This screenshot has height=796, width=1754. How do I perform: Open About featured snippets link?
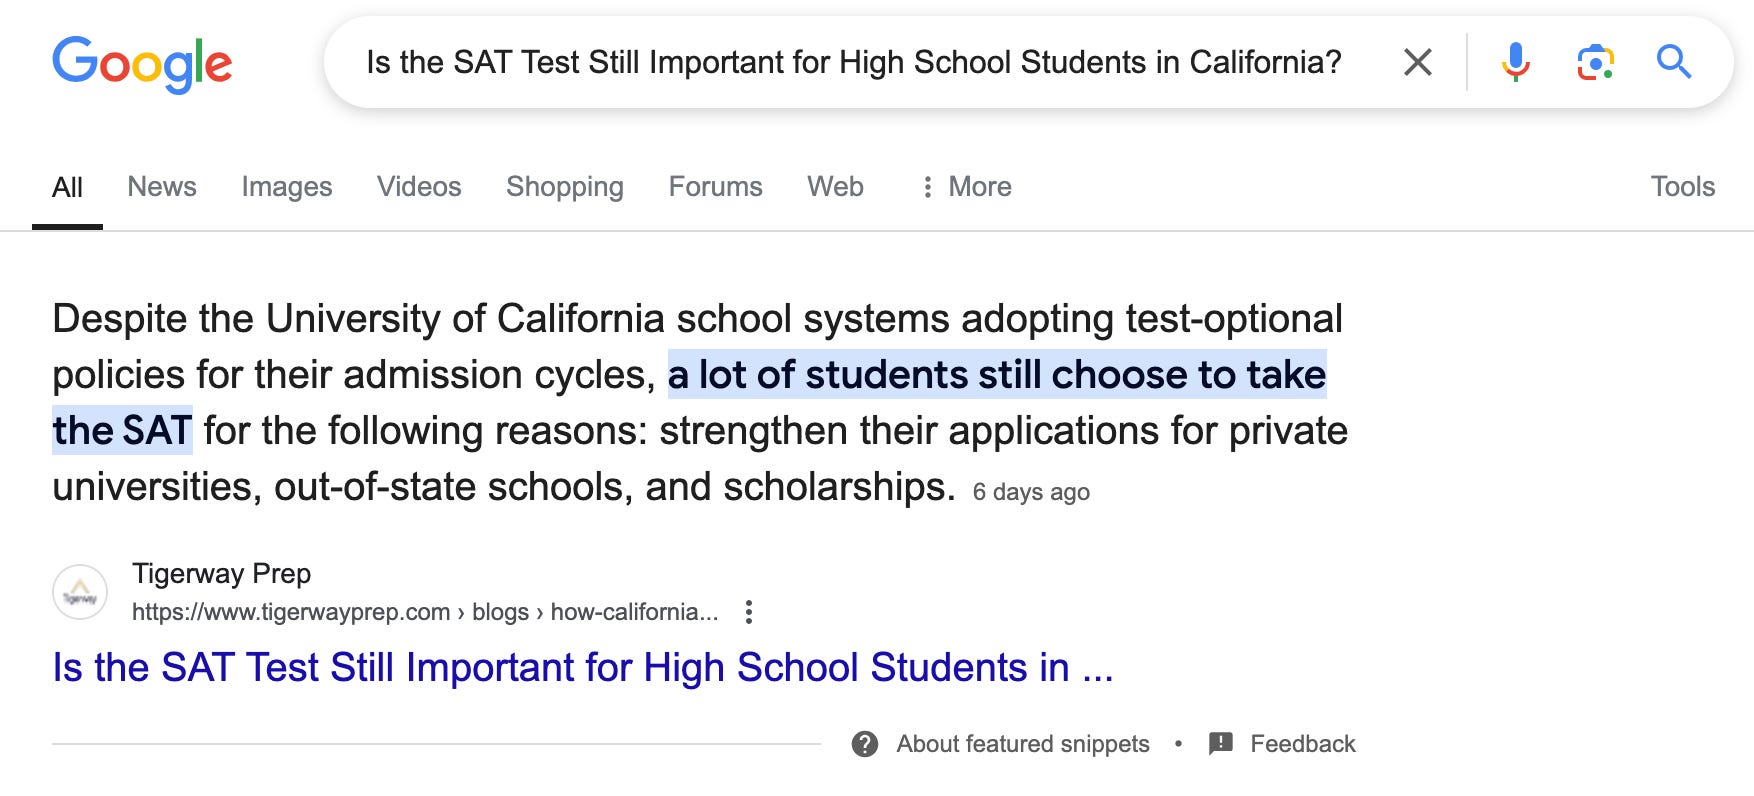[1023, 744]
